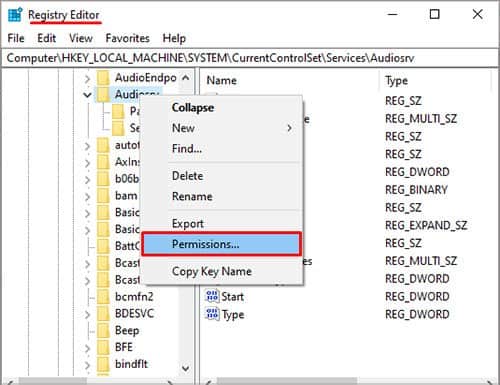This screenshot has width=500, height=385.
Task: Open the New submenu arrow
Action: point(289,128)
